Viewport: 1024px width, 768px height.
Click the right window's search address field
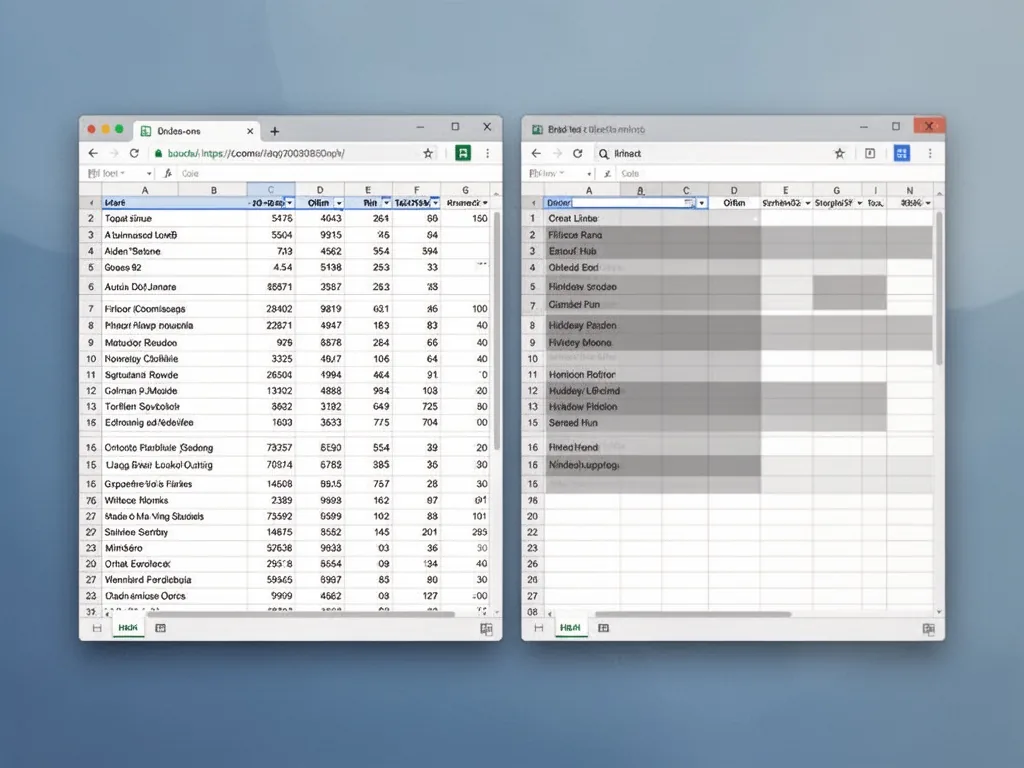pos(713,153)
